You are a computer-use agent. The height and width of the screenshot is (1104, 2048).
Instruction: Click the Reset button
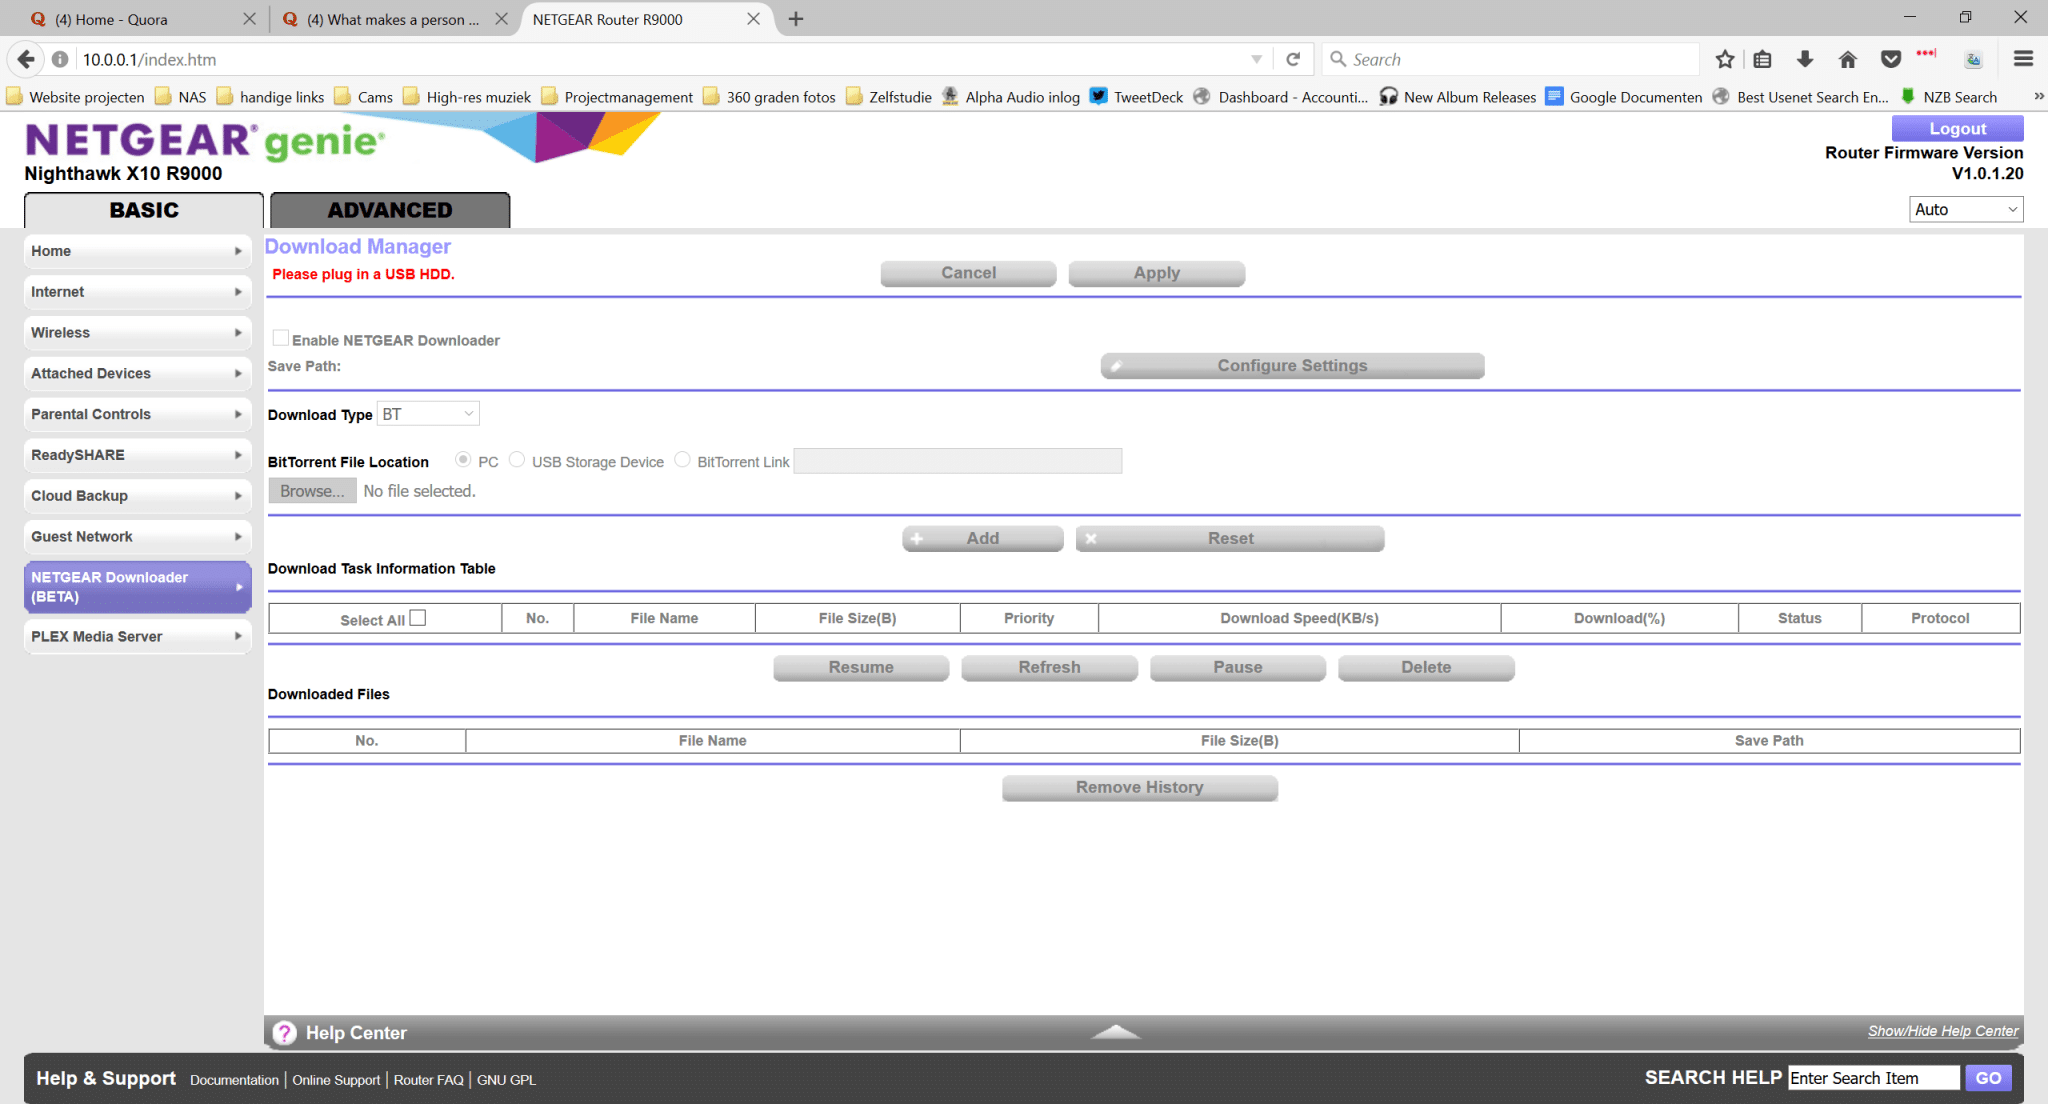click(1230, 539)
